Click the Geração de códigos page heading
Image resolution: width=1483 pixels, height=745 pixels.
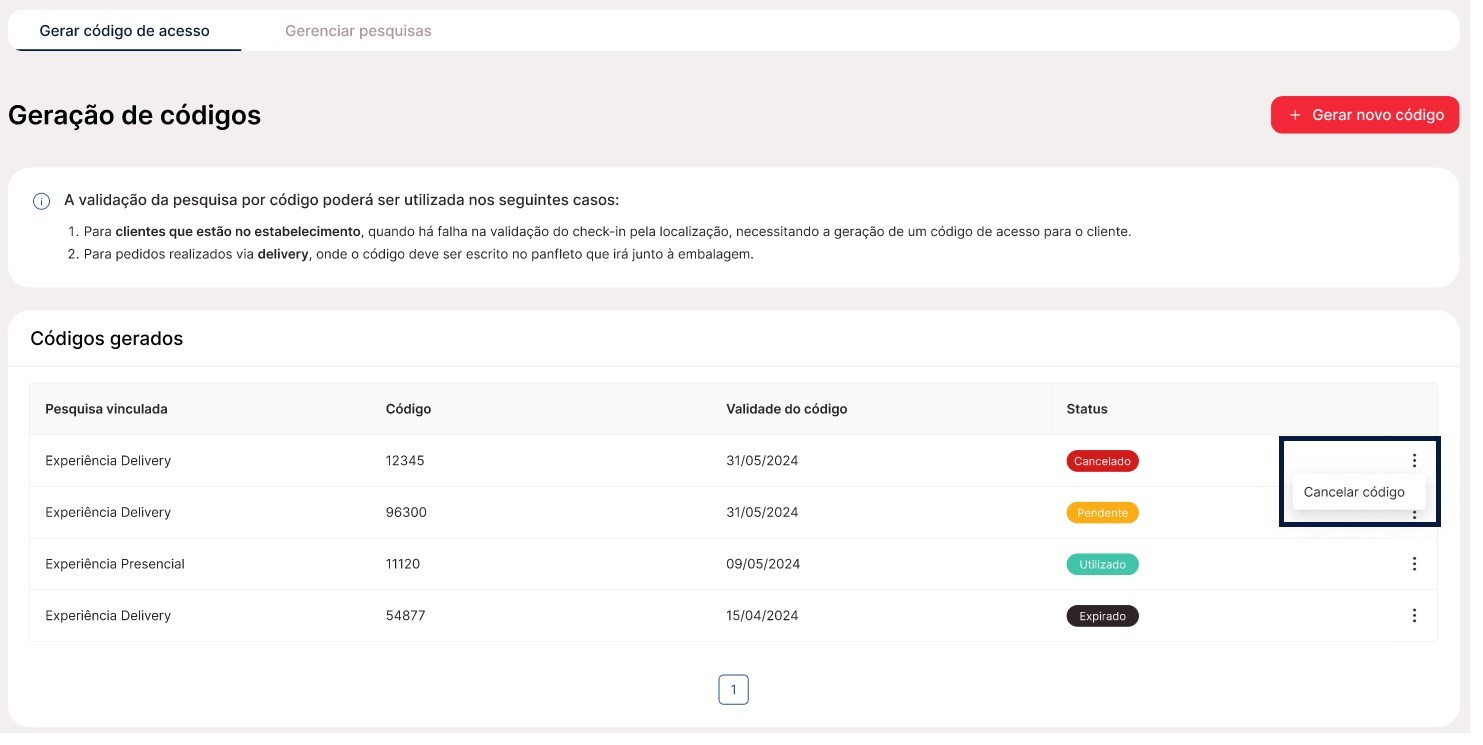click(136, 116)
